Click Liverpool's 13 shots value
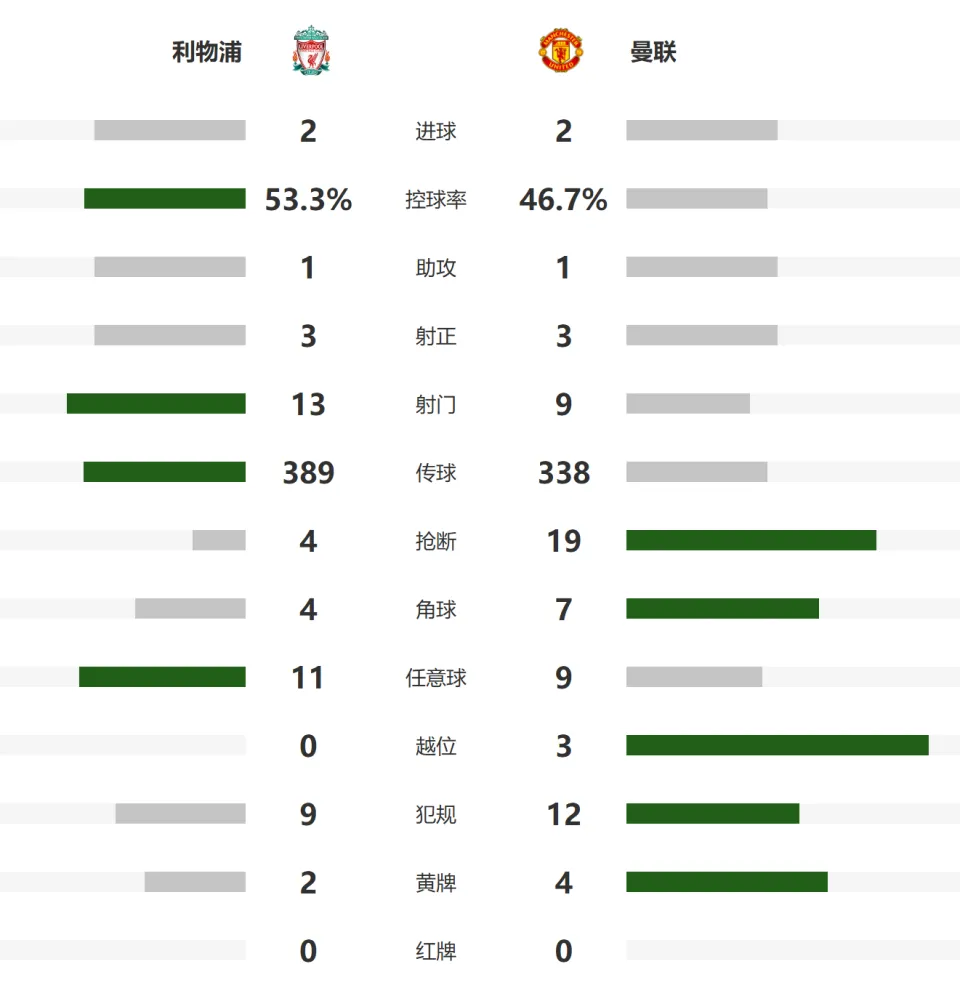 308,405
